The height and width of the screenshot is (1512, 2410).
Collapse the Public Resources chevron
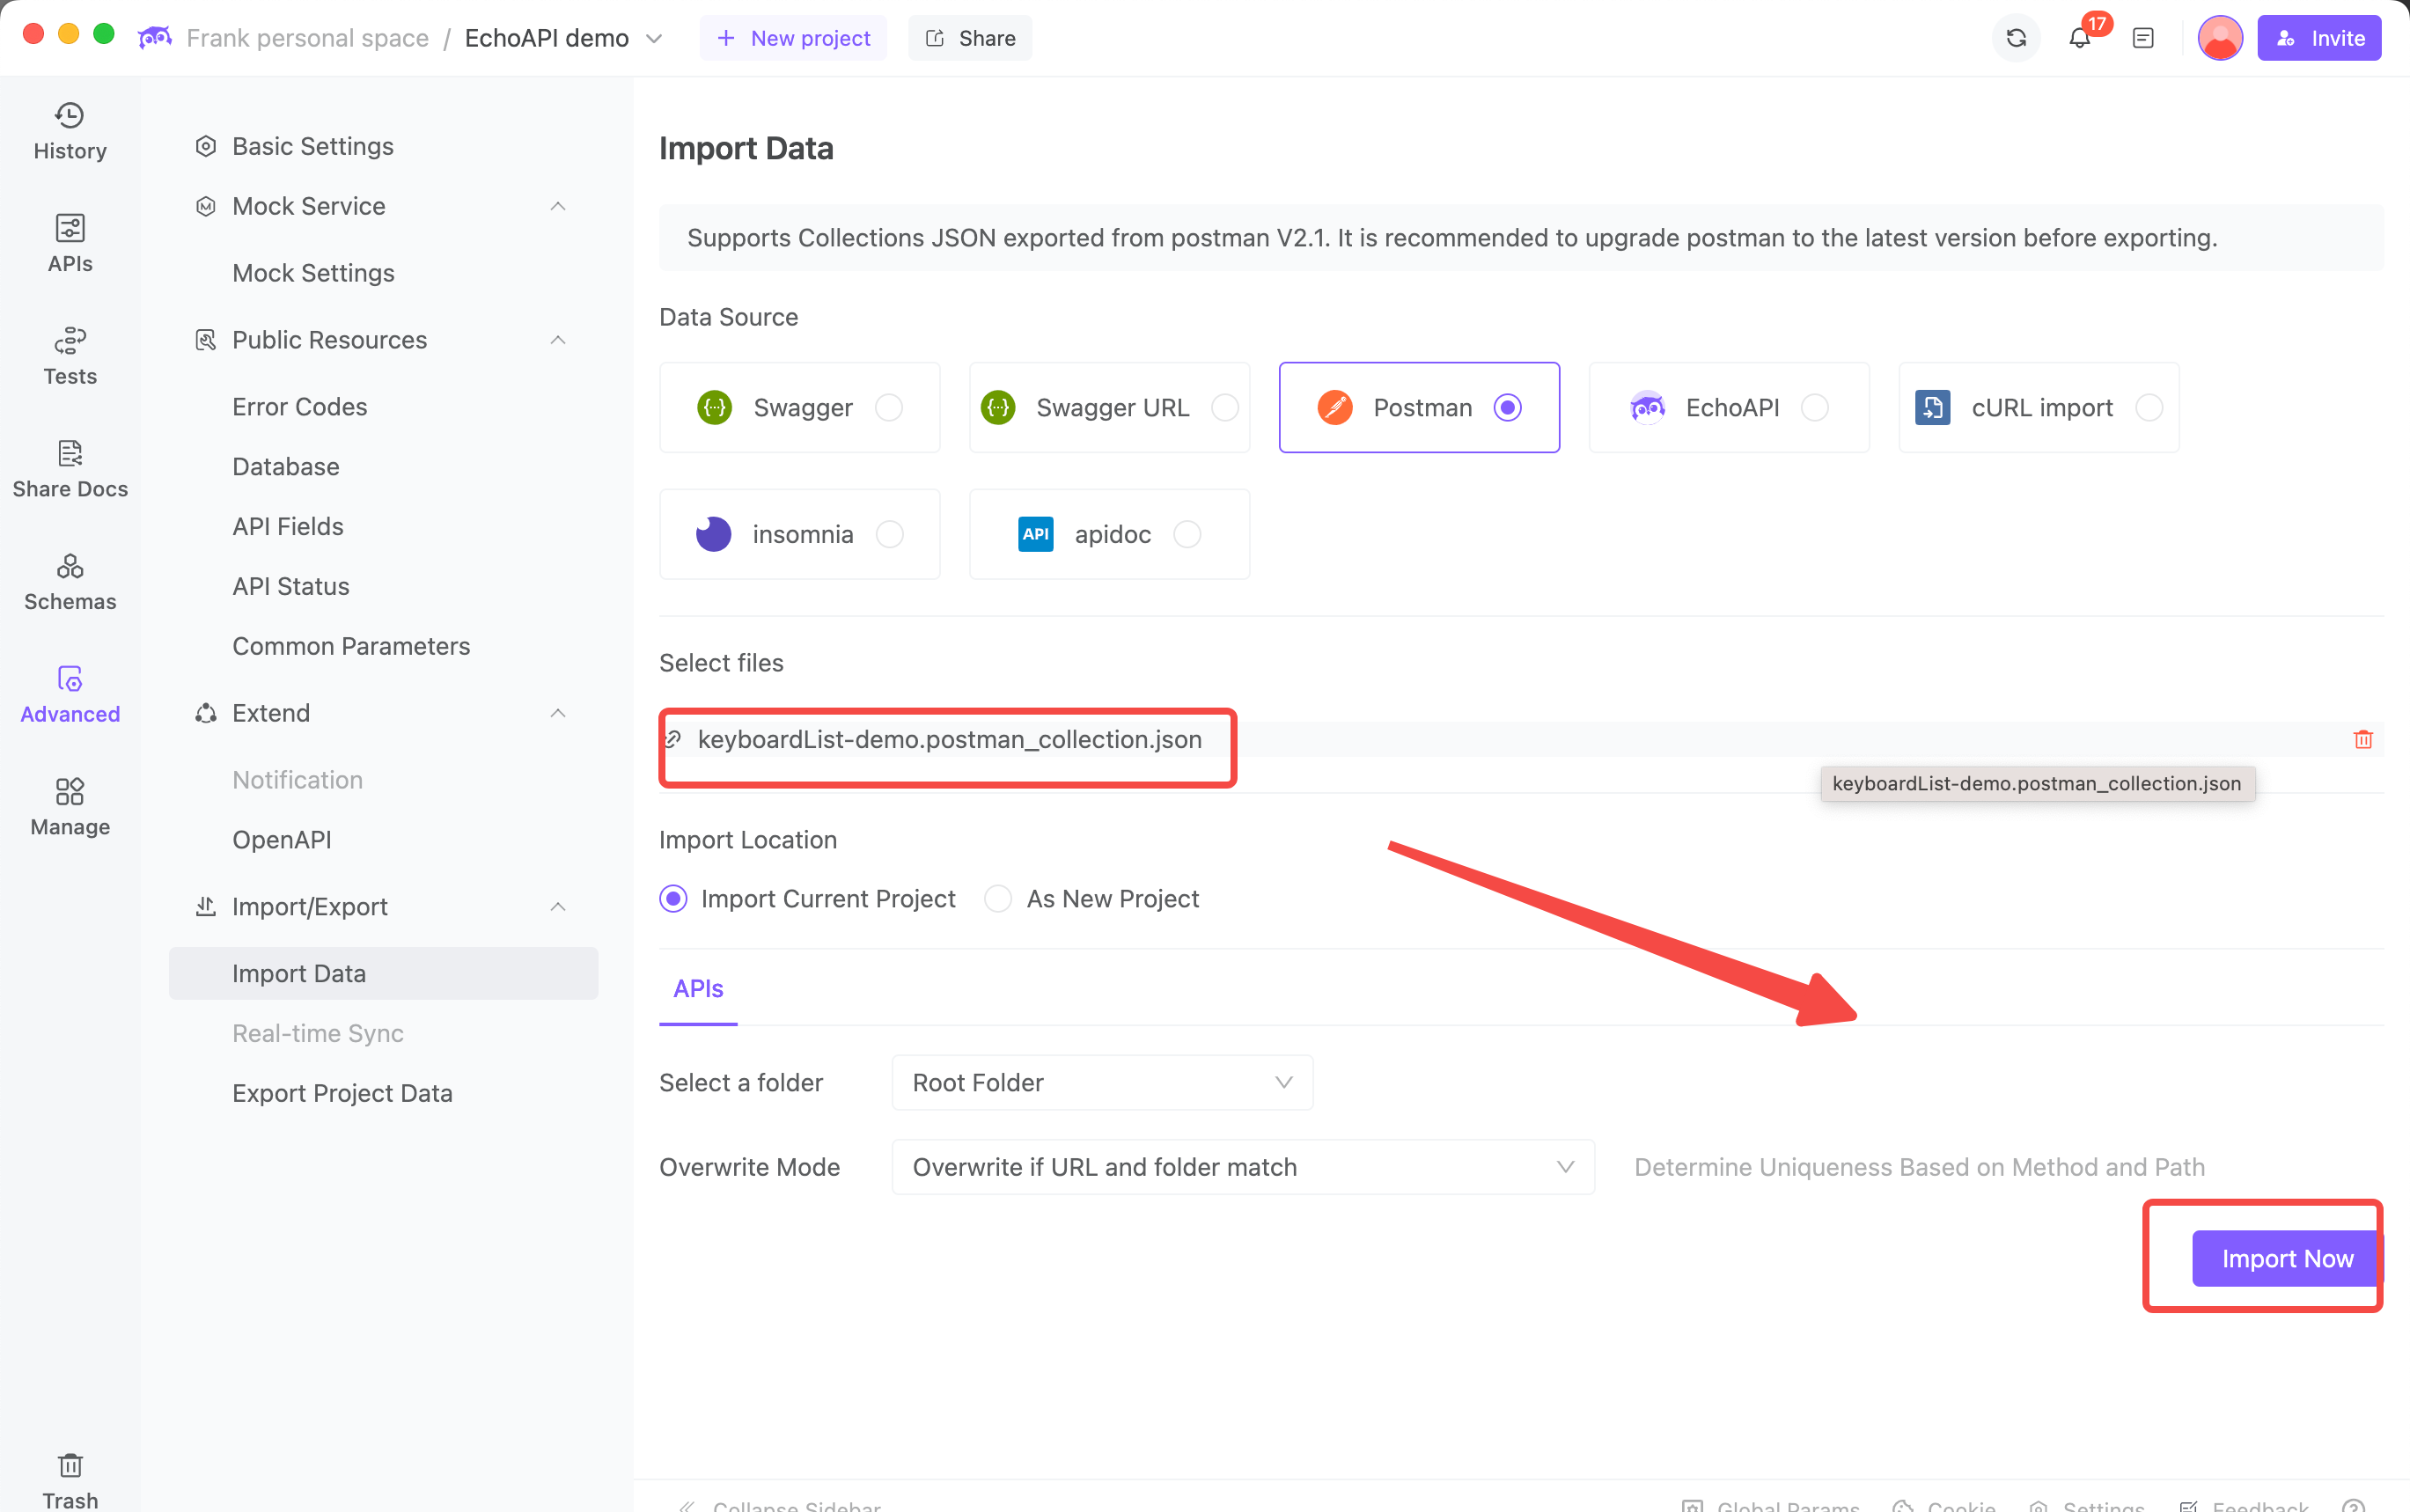(x=558, y=340)
